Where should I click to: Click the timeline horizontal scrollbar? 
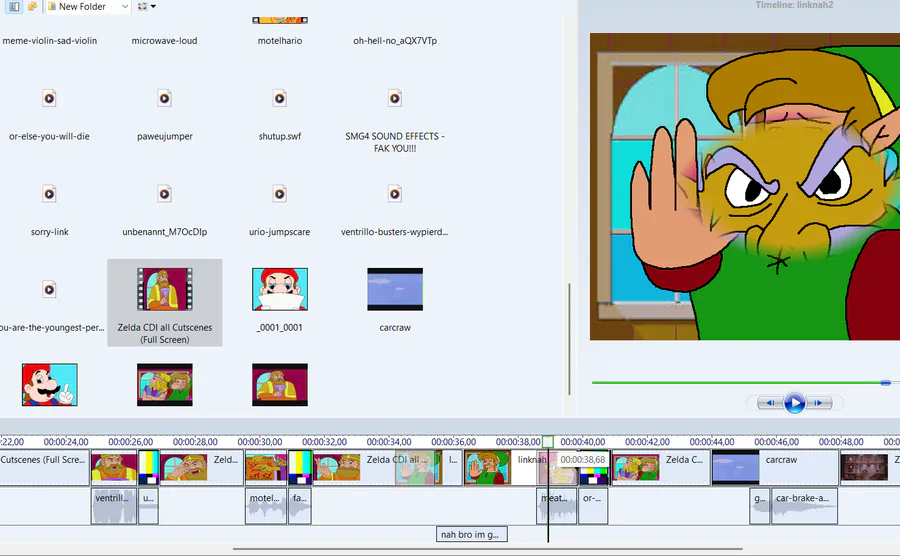(x=488, y=549)
